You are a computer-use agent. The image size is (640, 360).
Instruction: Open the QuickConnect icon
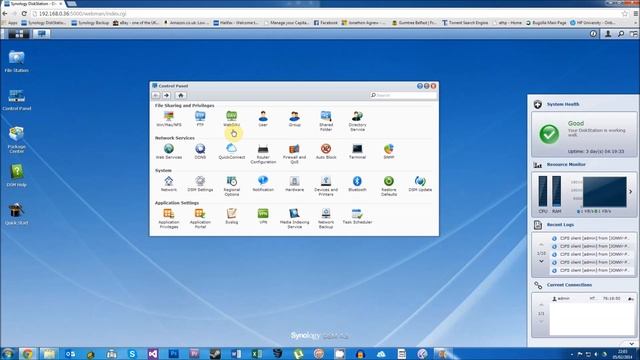pyautogui.click(x=231, y=151)
